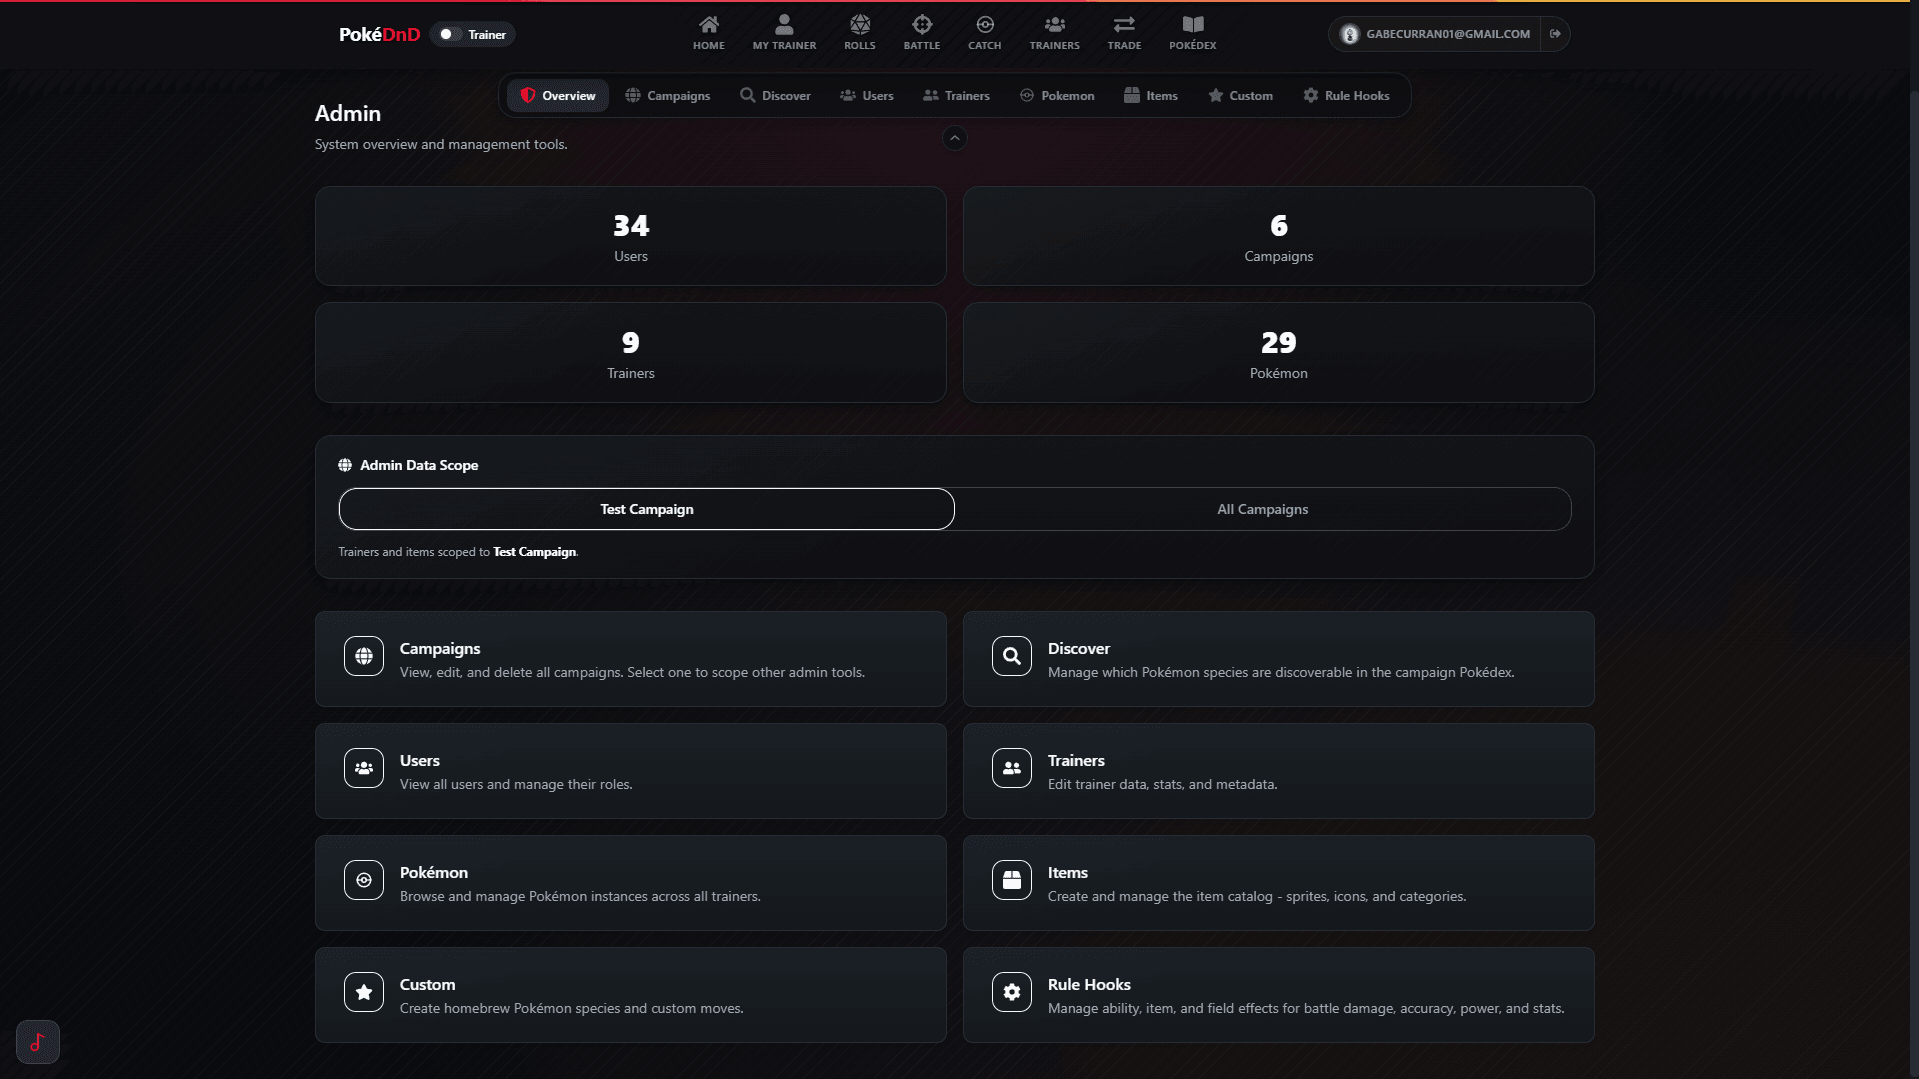This screenshot has height=1079, width=1919.
Task: Switch to the Users admin tab
Action: point(867,96)
